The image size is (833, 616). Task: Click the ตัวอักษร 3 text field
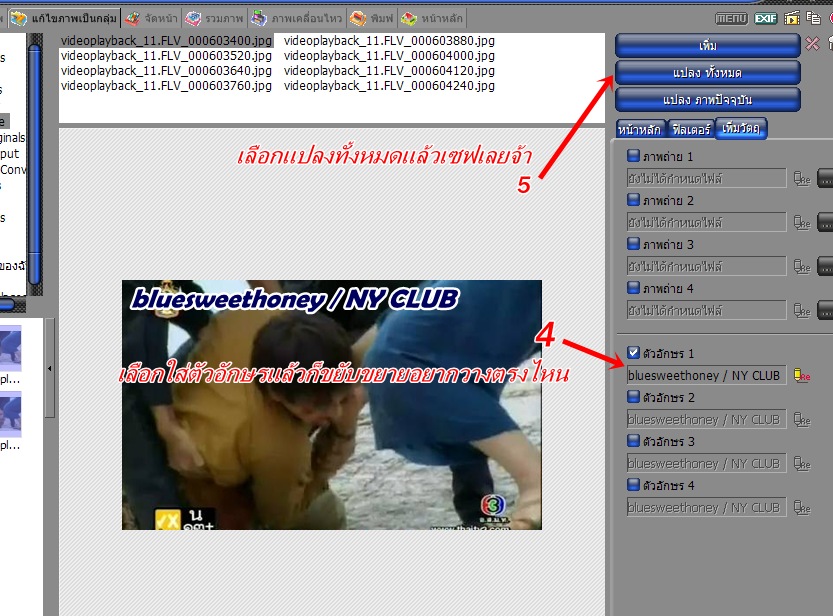(x=706, y=464)
